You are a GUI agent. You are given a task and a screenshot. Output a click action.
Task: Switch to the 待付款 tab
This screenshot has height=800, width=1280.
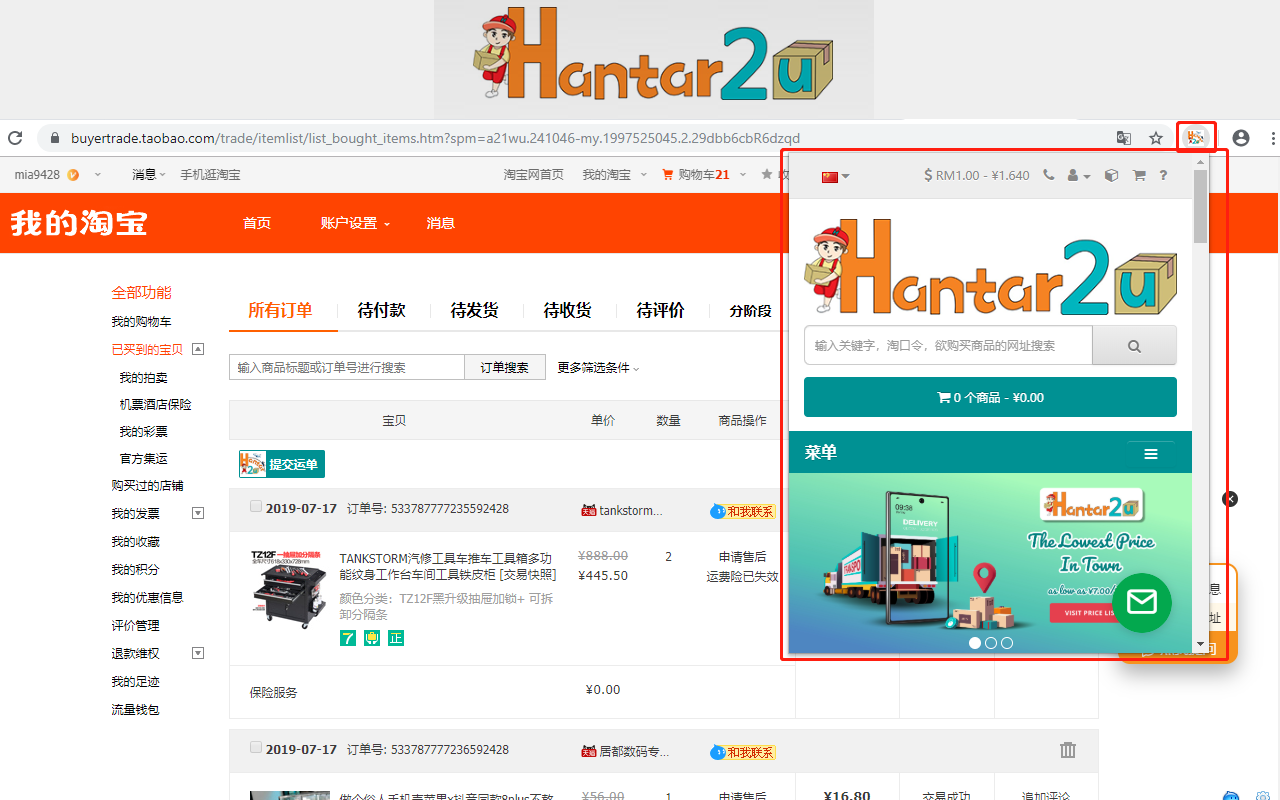click(x=382, y=310)
